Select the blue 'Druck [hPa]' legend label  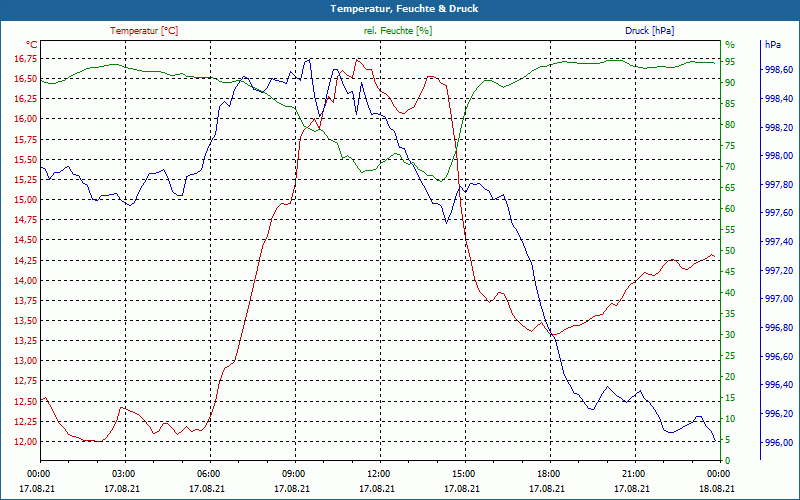point(649,31)
